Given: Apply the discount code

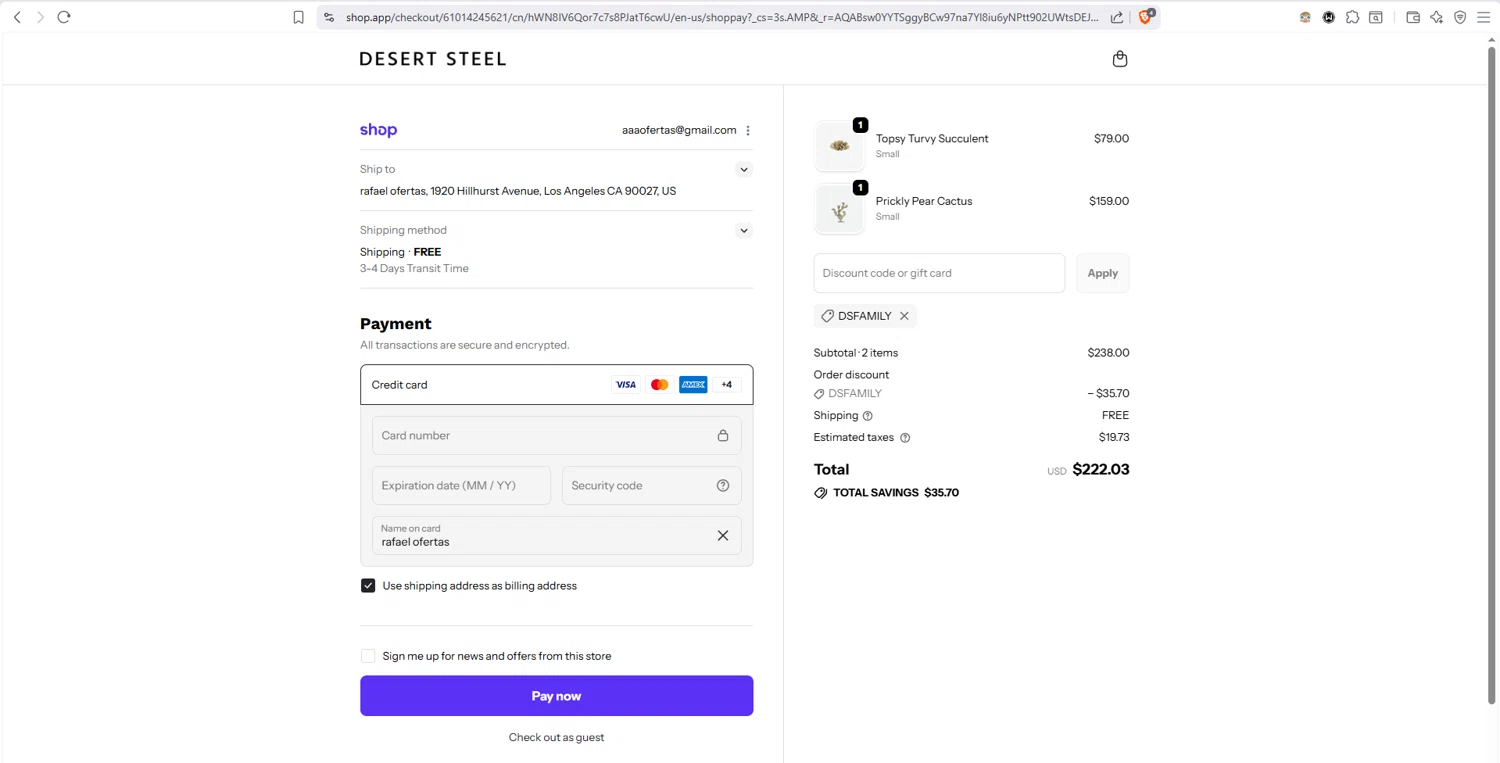Looking at the screenshot, I should [x=1102, y=273].
